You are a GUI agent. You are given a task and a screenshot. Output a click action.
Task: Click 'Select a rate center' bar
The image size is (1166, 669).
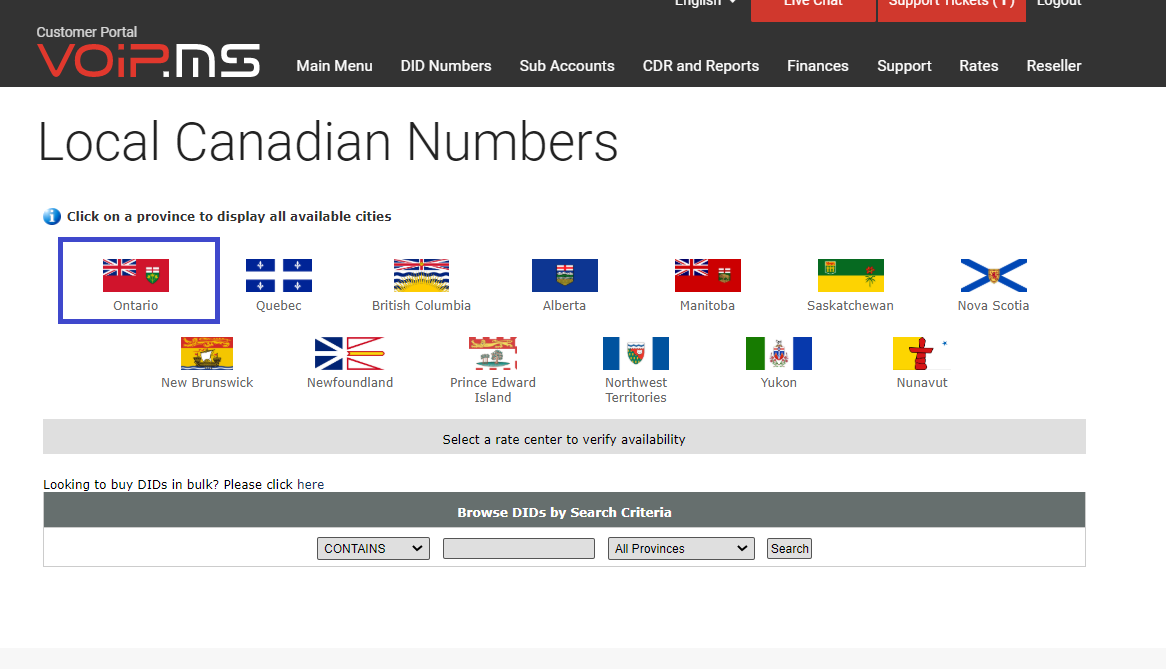pos(564,436)
